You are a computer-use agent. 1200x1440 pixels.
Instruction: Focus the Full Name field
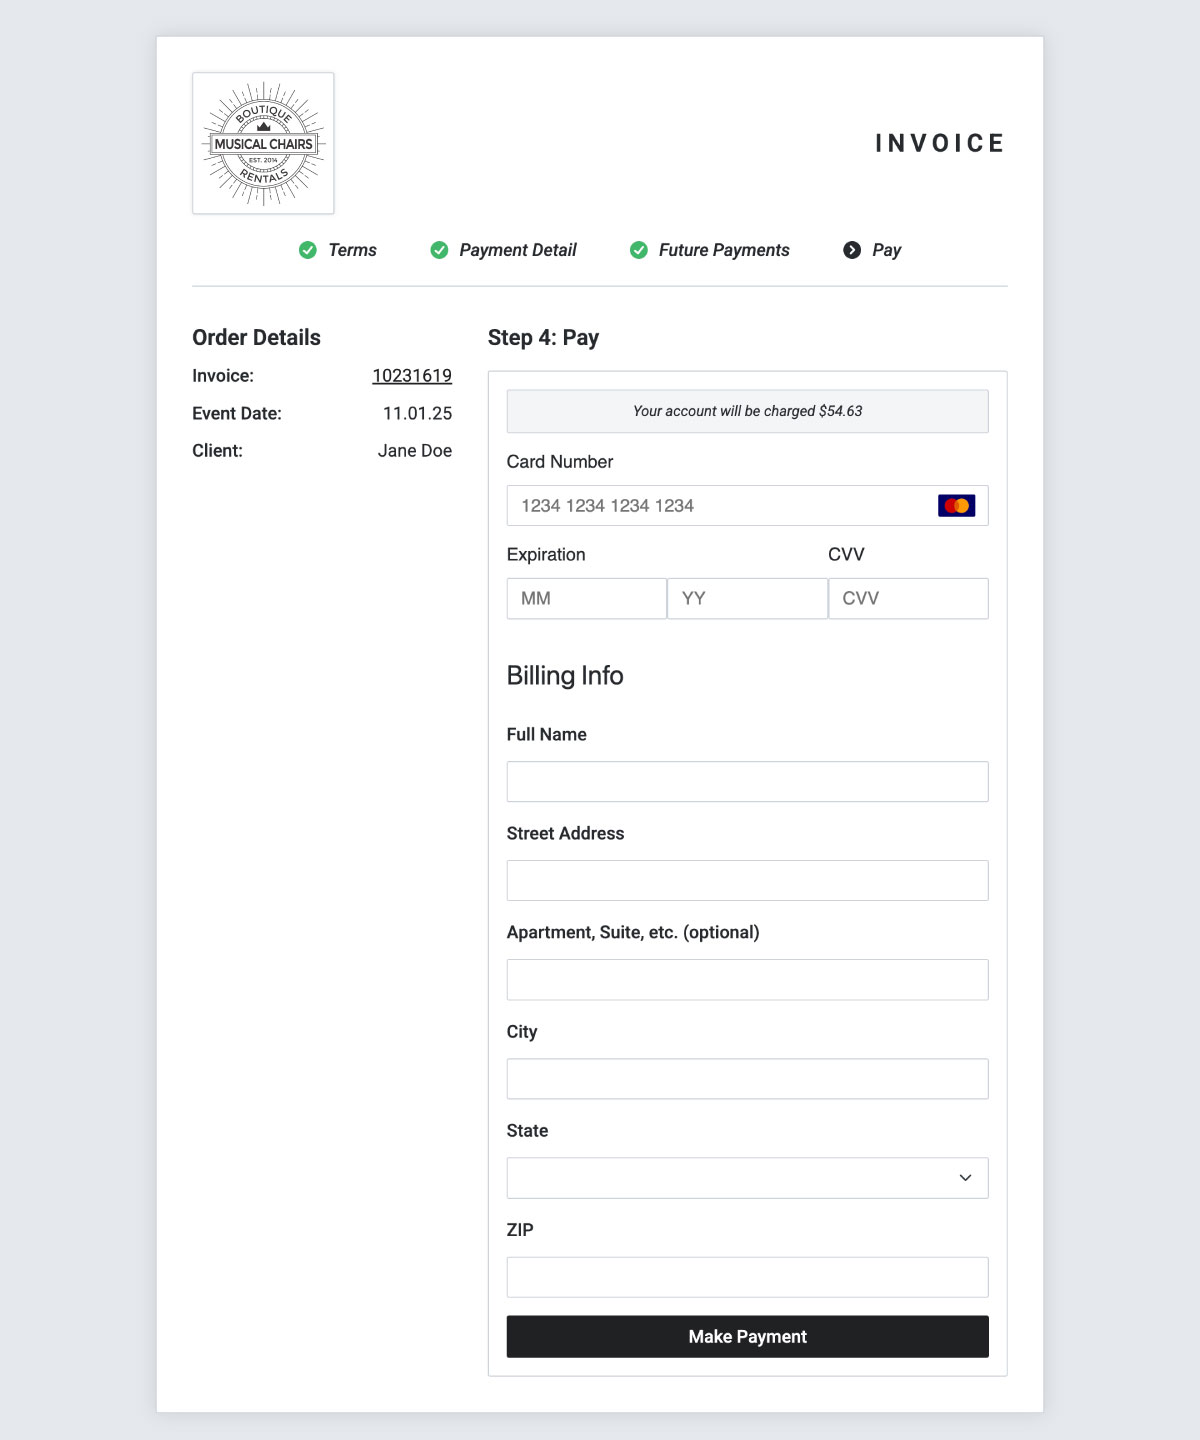point(748,782)
